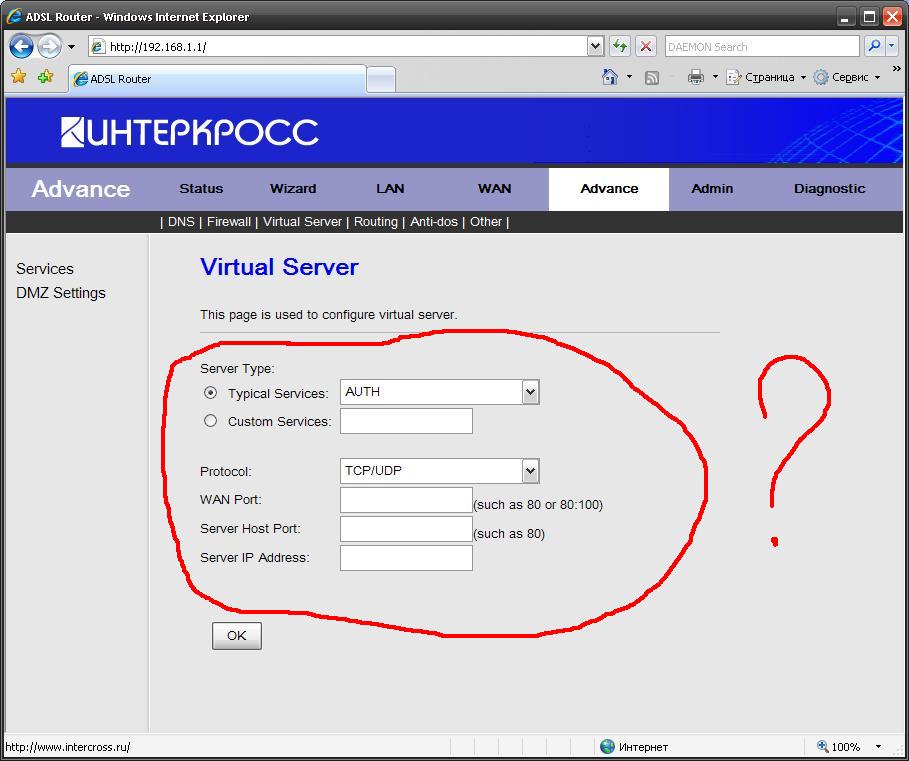Screen dimensions: 909x761
Task: Click the Print icon in toolbar
Action: (x=696, y=77)
